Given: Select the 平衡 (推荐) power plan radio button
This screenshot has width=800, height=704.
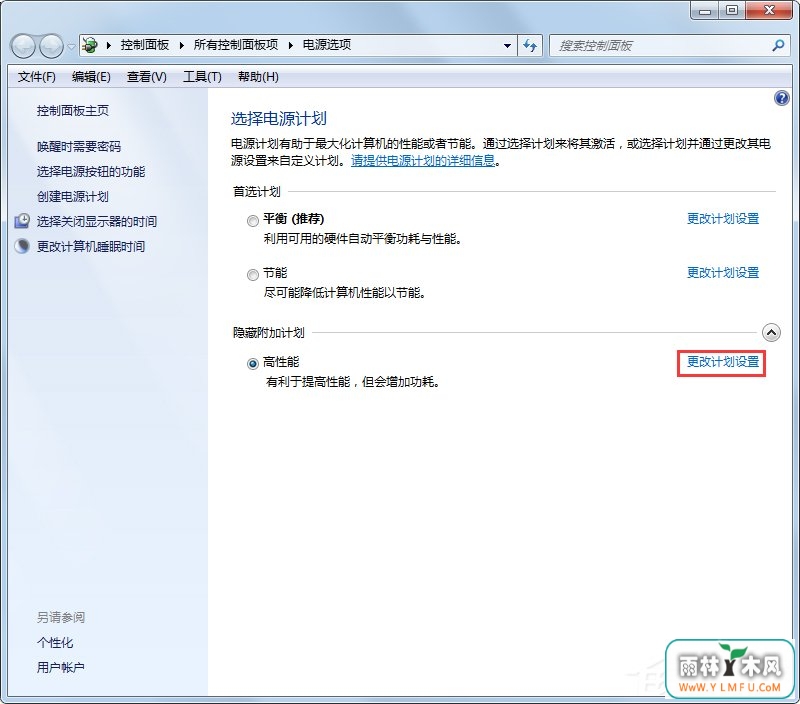Looking at the screenshot, I should 253,221.
